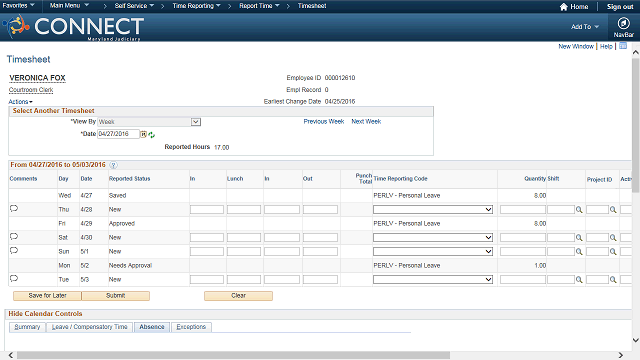
Task: Open the help icon beside the date range
Action: click(113, 165)
